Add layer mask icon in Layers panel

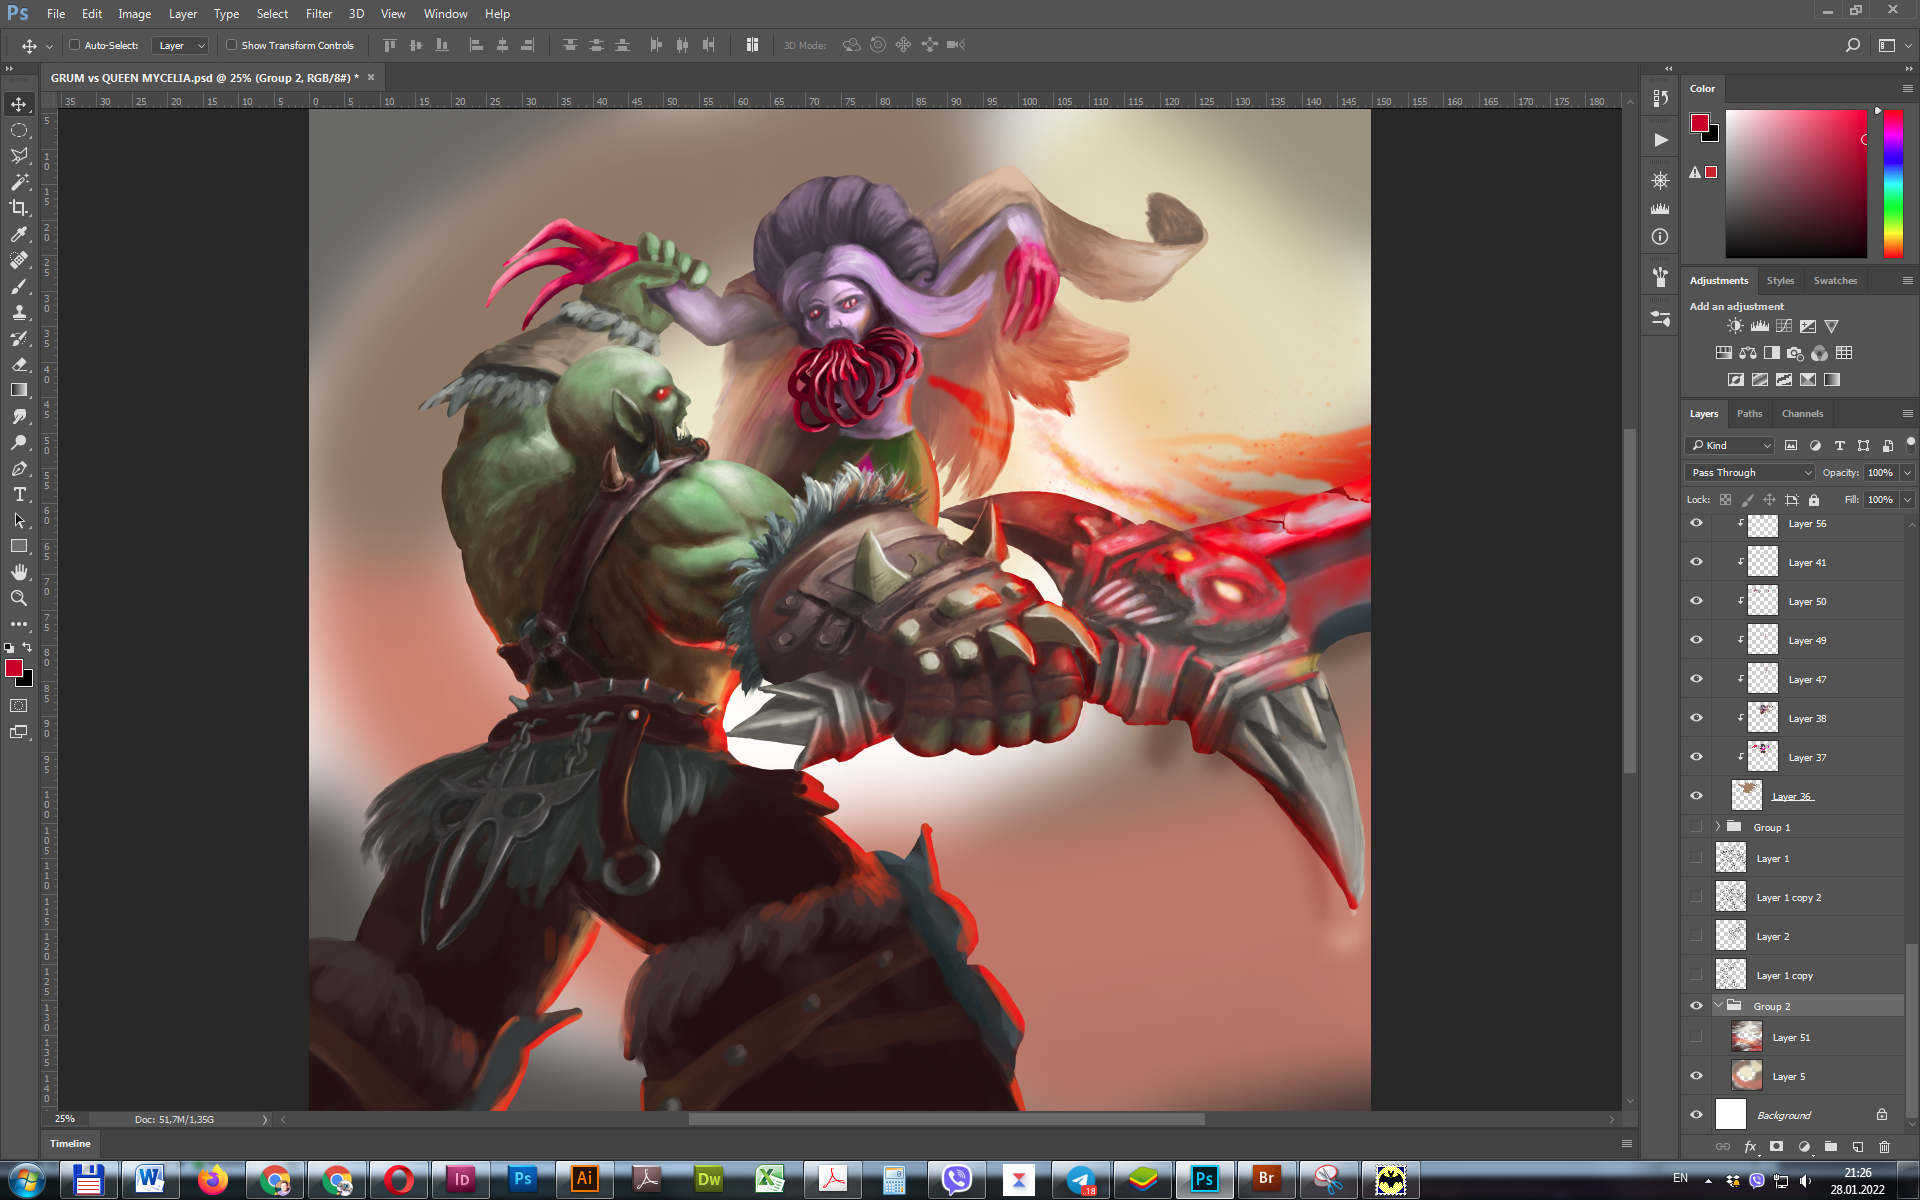[1776, 1146]
